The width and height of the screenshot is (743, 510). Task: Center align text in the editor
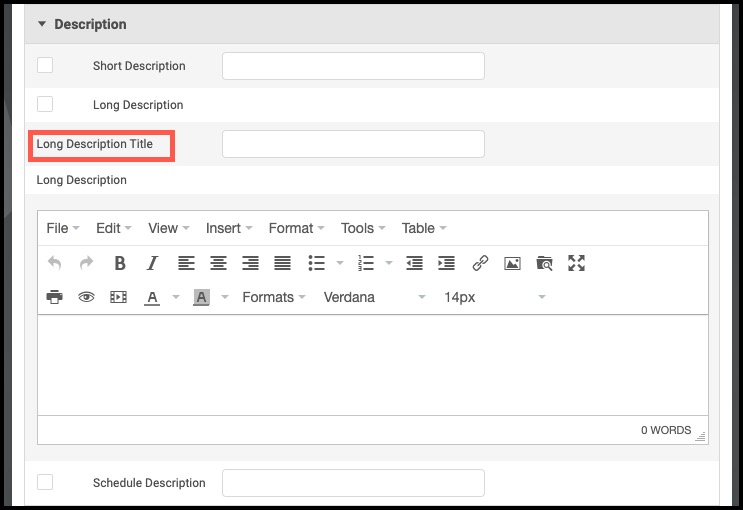(218, 263)
